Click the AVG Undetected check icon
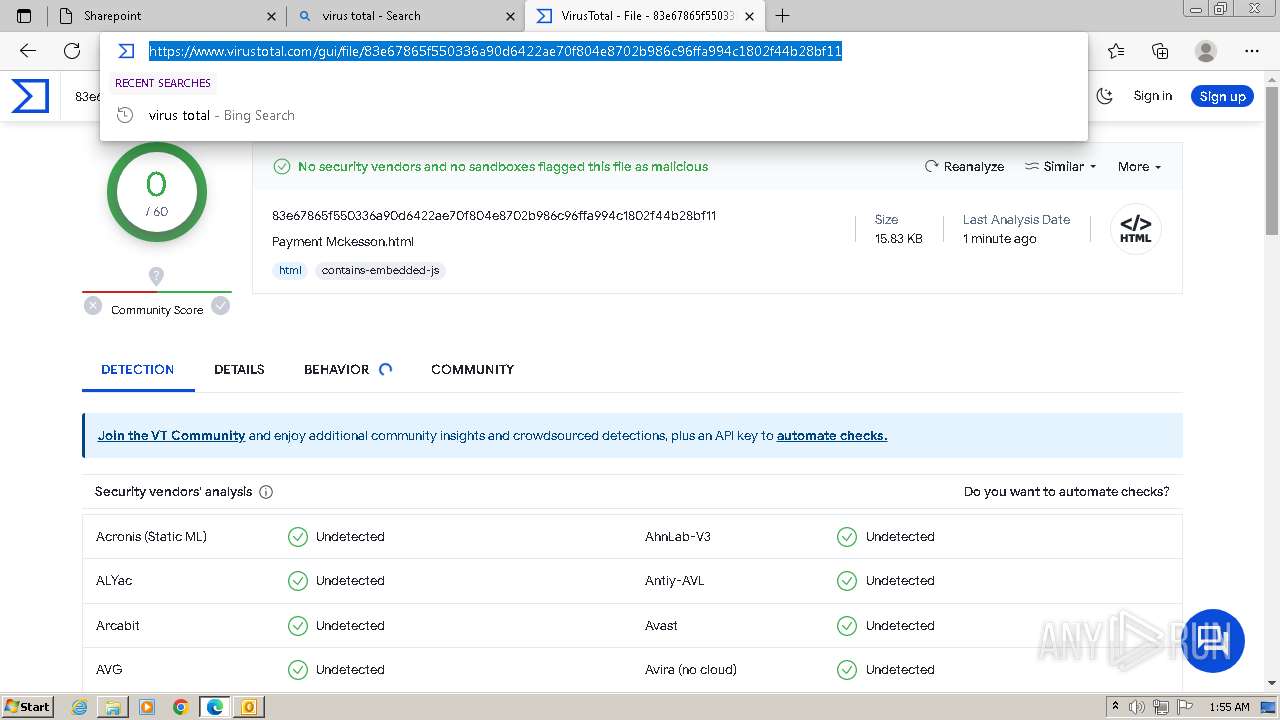 tap(298, 670)
